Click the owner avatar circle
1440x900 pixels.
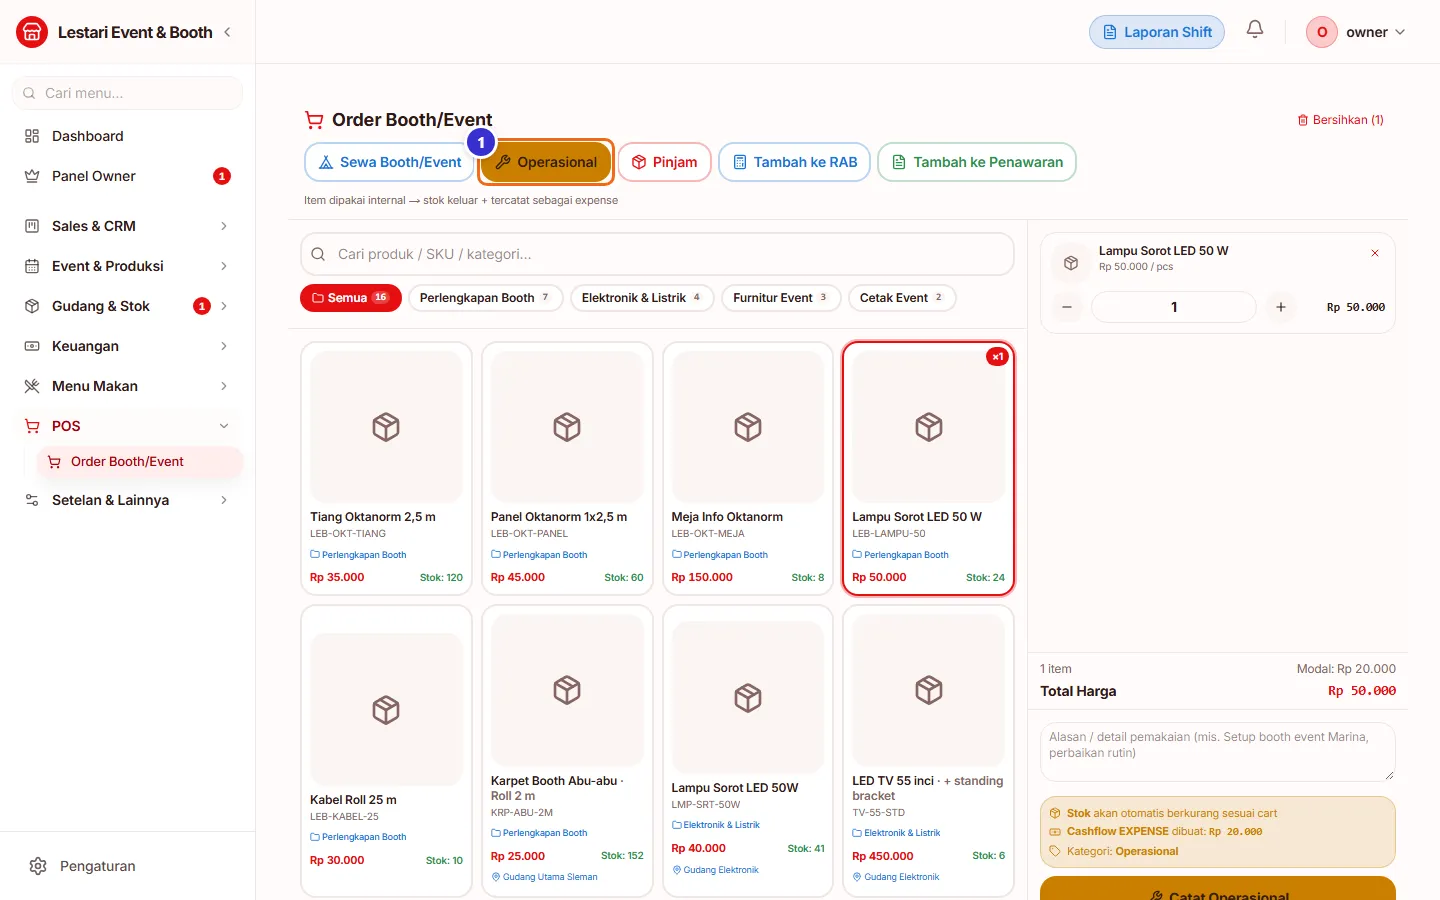[x=1322, y=32]
